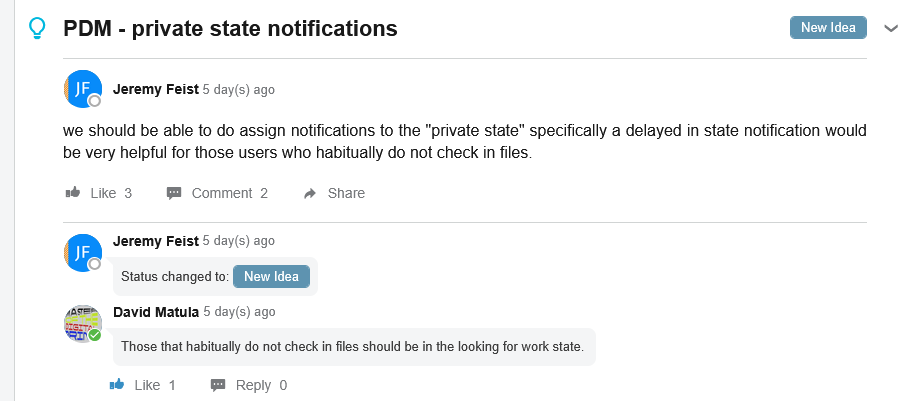This screenshot has width=904, height=401.
Task: Click the lightbulb idea icon
Action: tap(38, 28)
